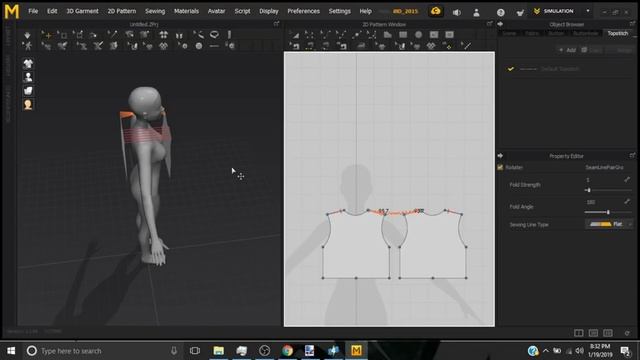The image size is (640, 360).
Task: Collapse the Object Browser panel arrow
Action: tap(500, 24)
